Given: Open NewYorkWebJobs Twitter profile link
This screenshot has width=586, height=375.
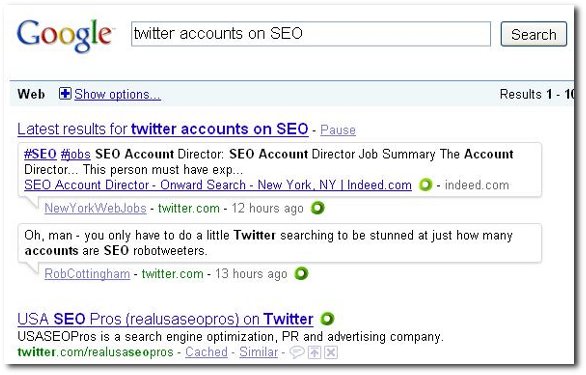Looking at the screenshot, I should (95, 208).
